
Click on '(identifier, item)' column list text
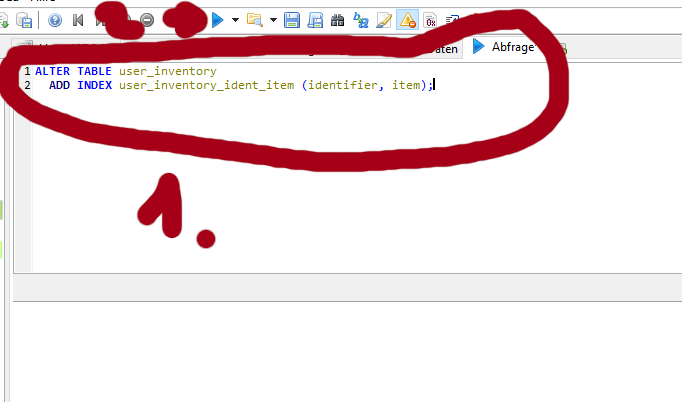coord(364,85)
